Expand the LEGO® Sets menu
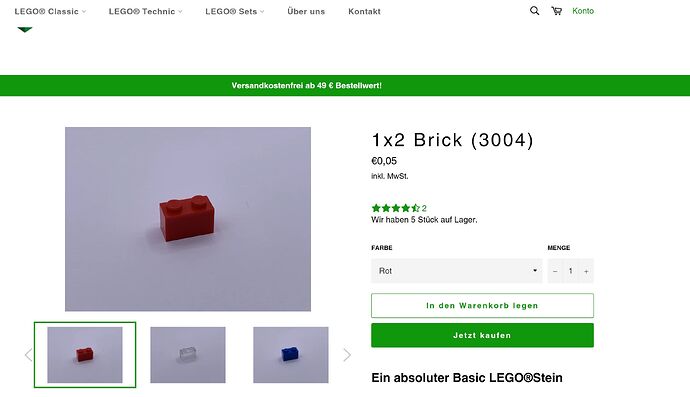This screenshot has height=397, width=690. coord(235,11)
